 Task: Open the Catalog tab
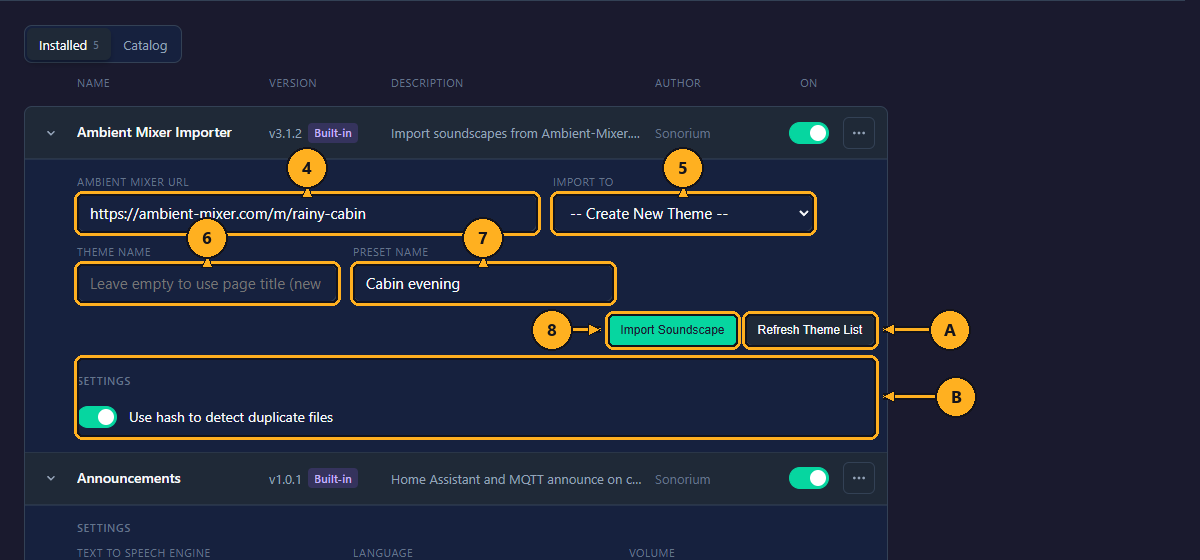[x=145, y=45]
